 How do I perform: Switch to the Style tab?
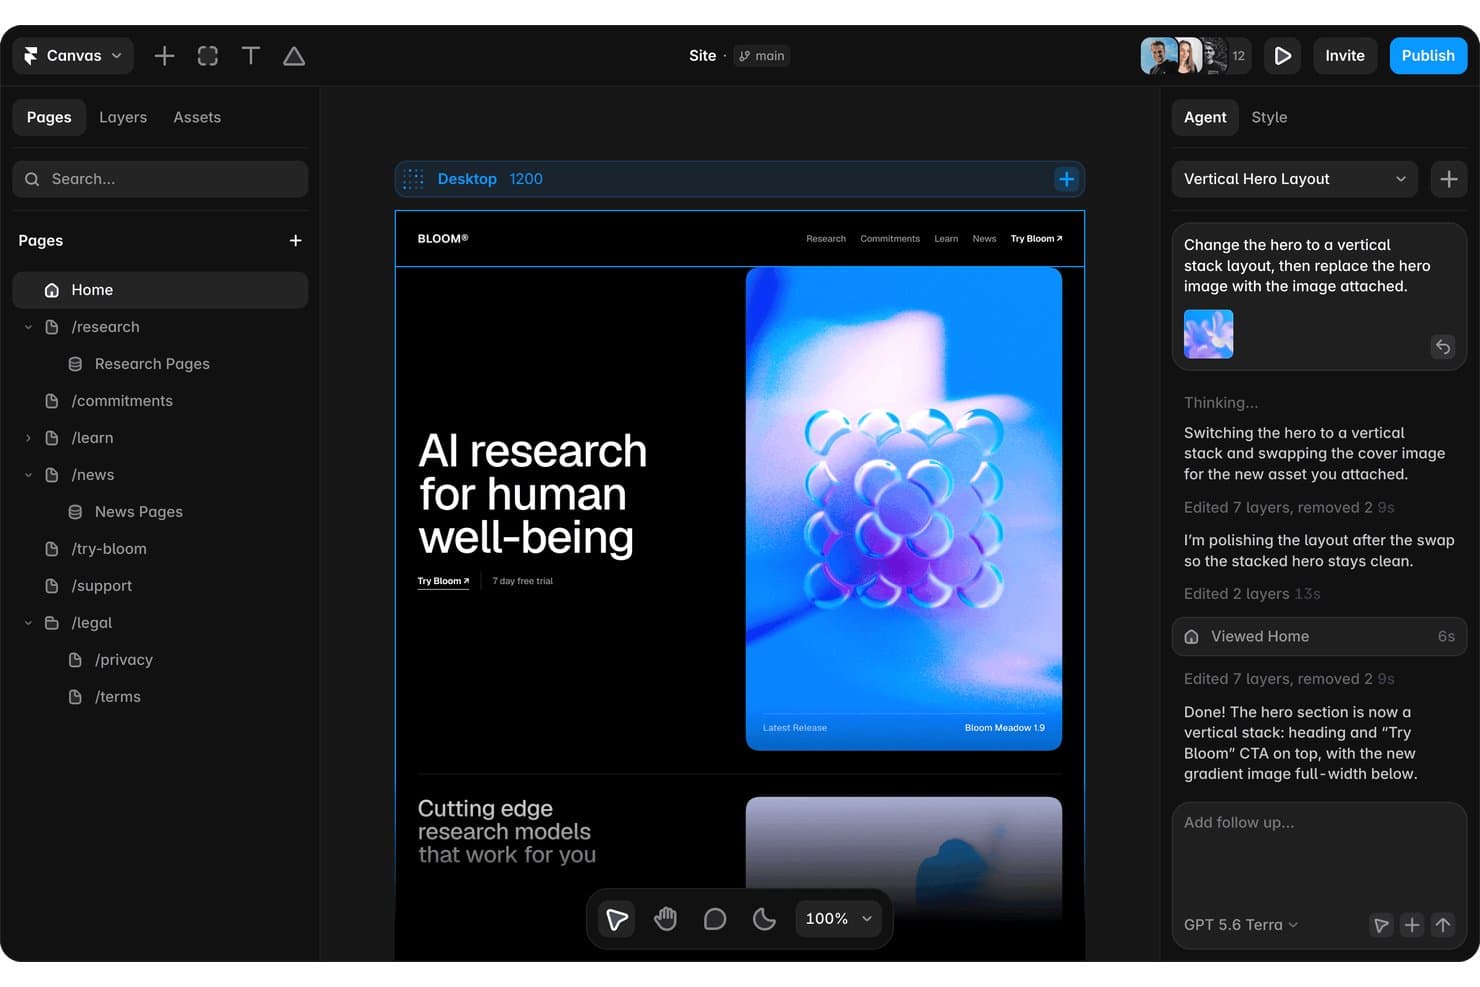(1269, 117)
